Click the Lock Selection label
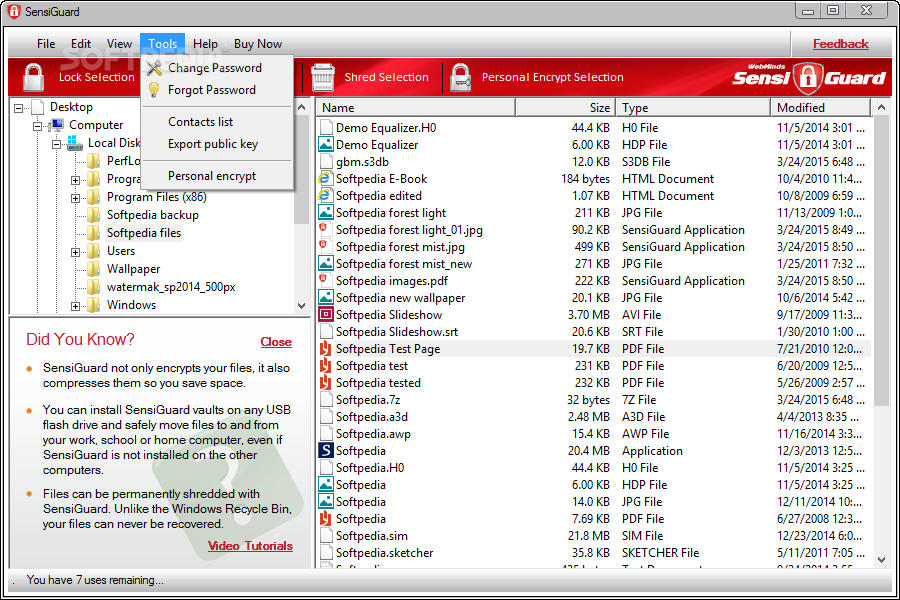The height and width of the screenshot is (600, 900). click(96, 77)
